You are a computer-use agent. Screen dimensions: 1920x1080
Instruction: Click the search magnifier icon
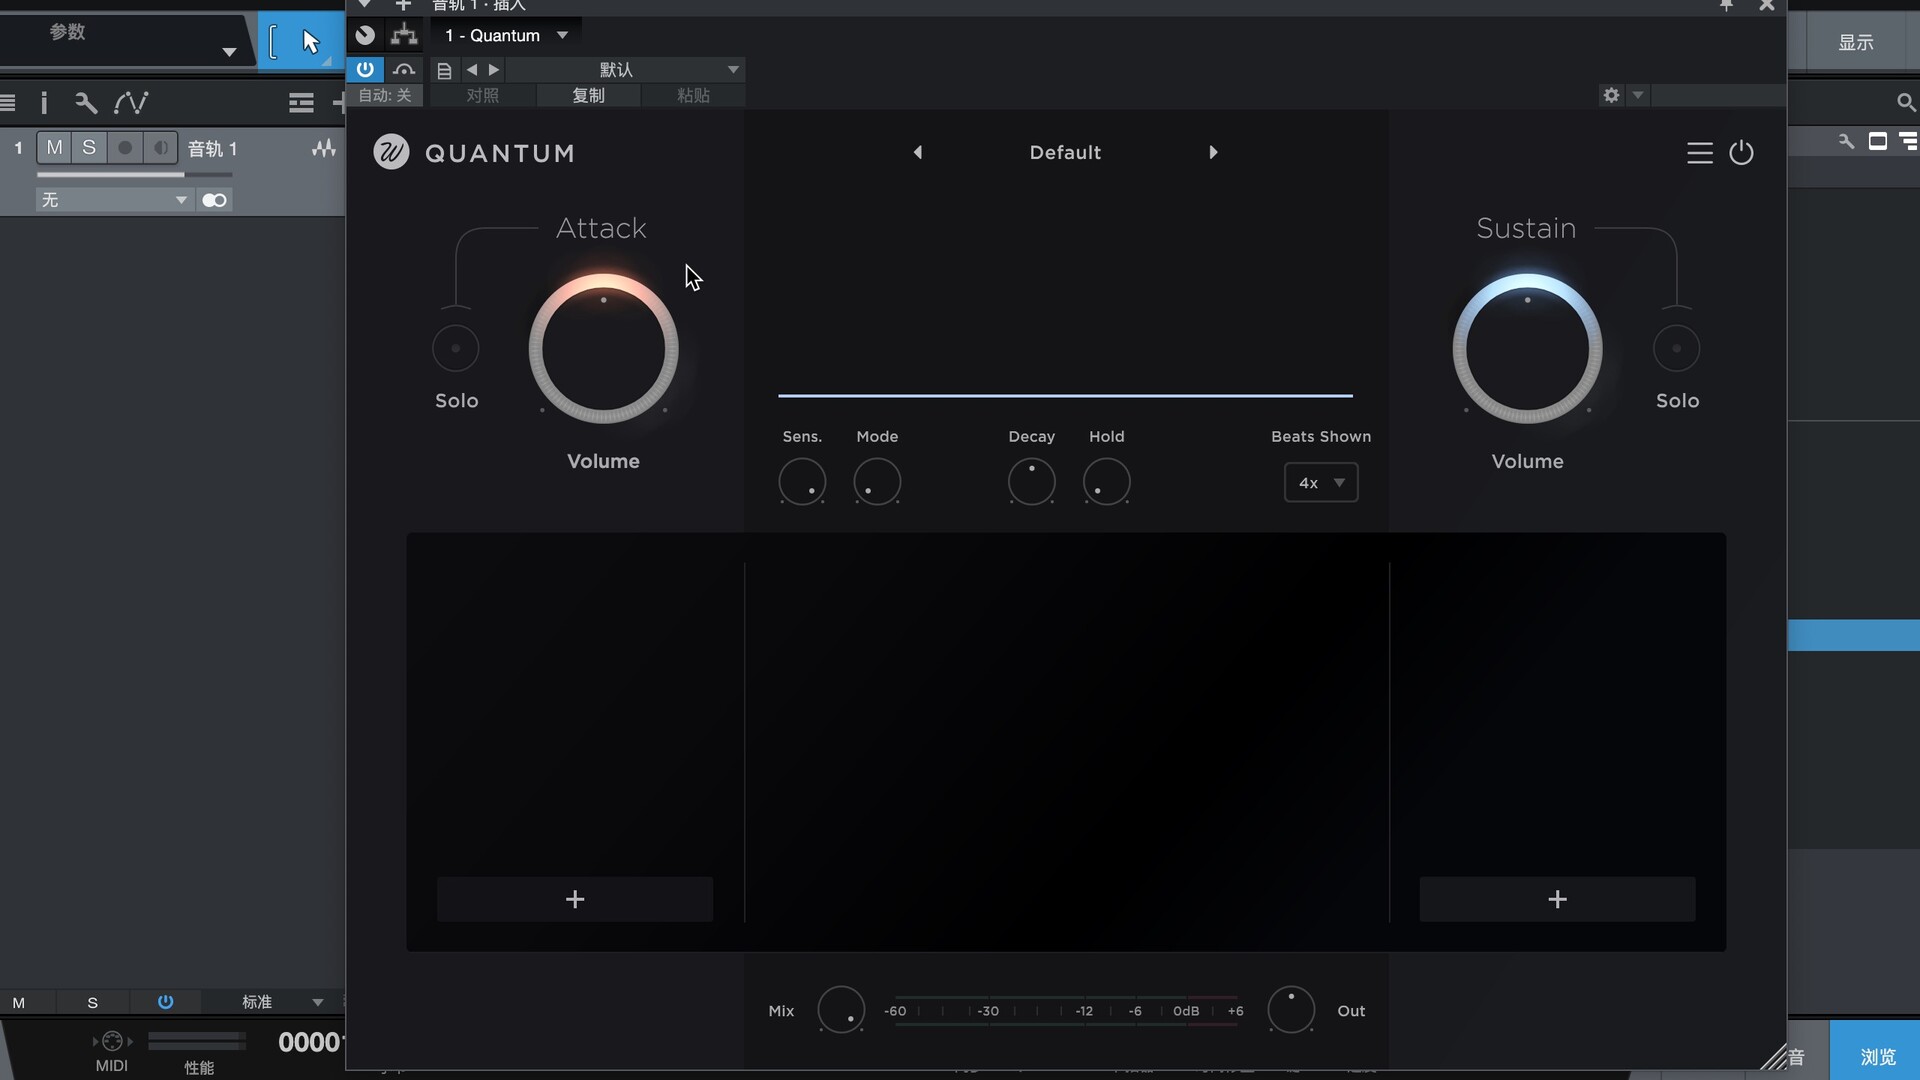click(1905, 103)
